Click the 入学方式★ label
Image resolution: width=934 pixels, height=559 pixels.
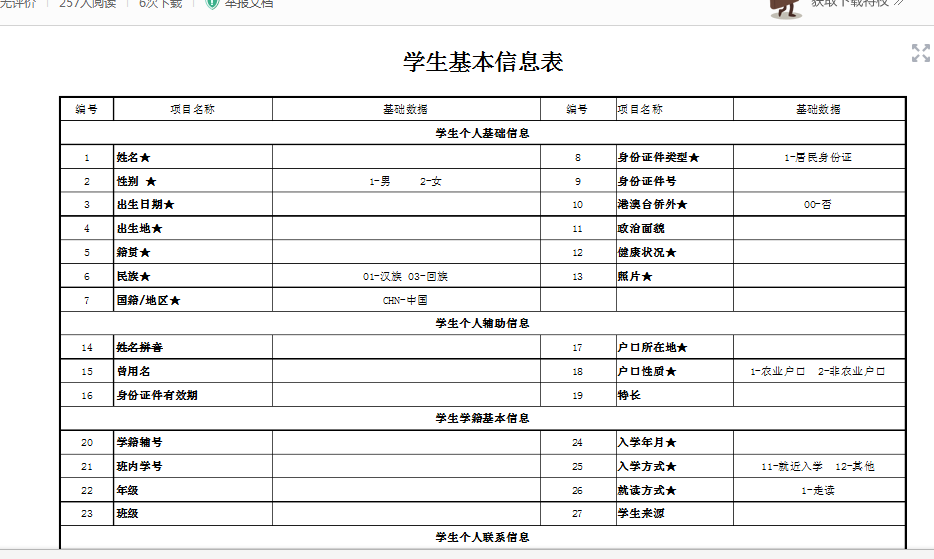tap(646, 466)
